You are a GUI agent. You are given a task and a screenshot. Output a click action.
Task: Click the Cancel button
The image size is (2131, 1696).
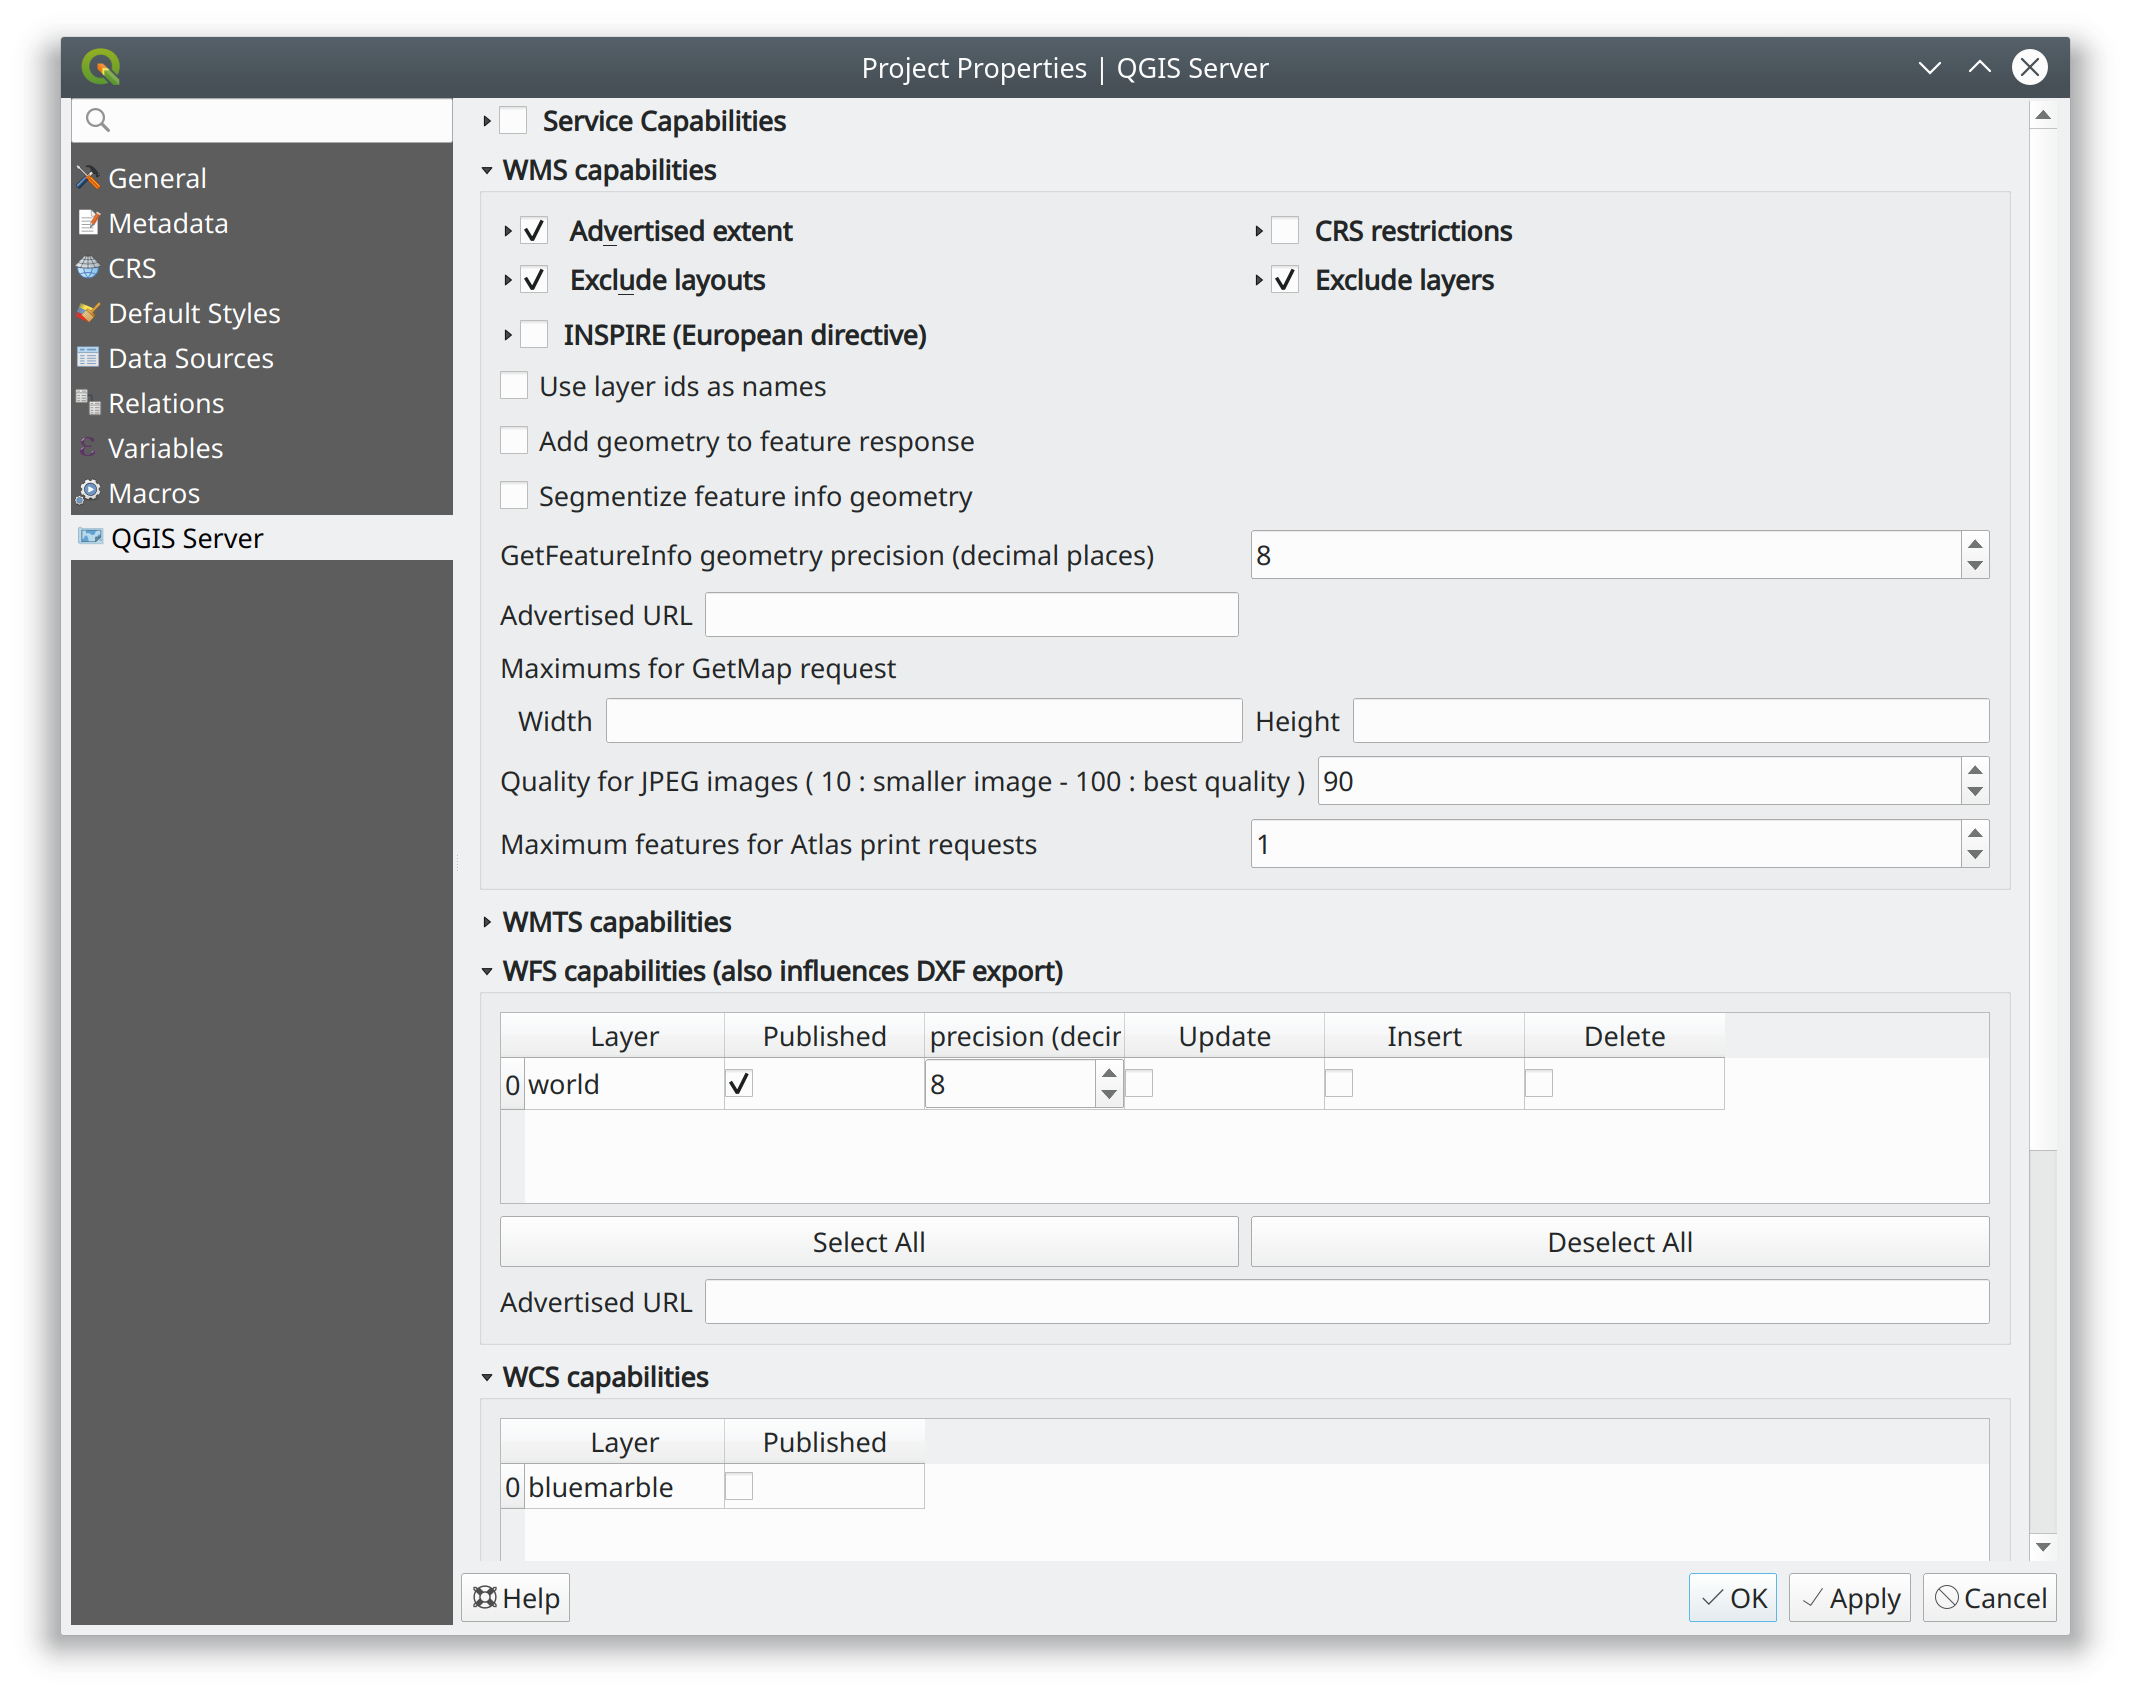point(1990,1598)
